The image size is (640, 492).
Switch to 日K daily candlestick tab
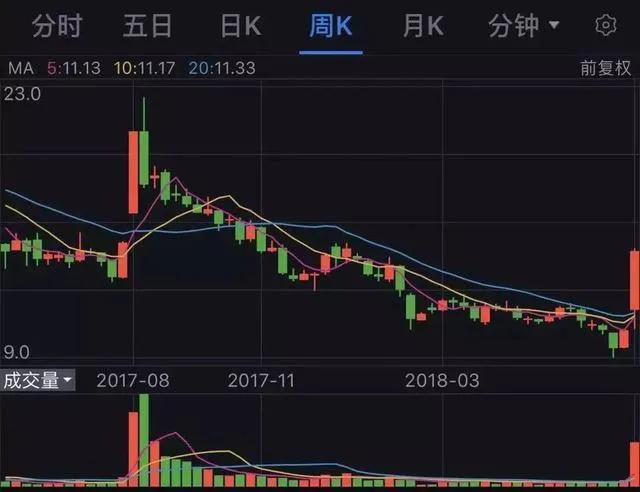click(x=240, y=26)
